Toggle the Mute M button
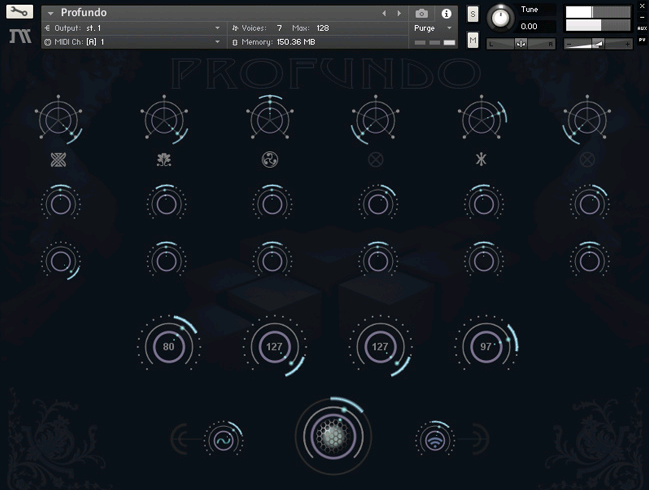The image size is (649, 490). [473, 40]
